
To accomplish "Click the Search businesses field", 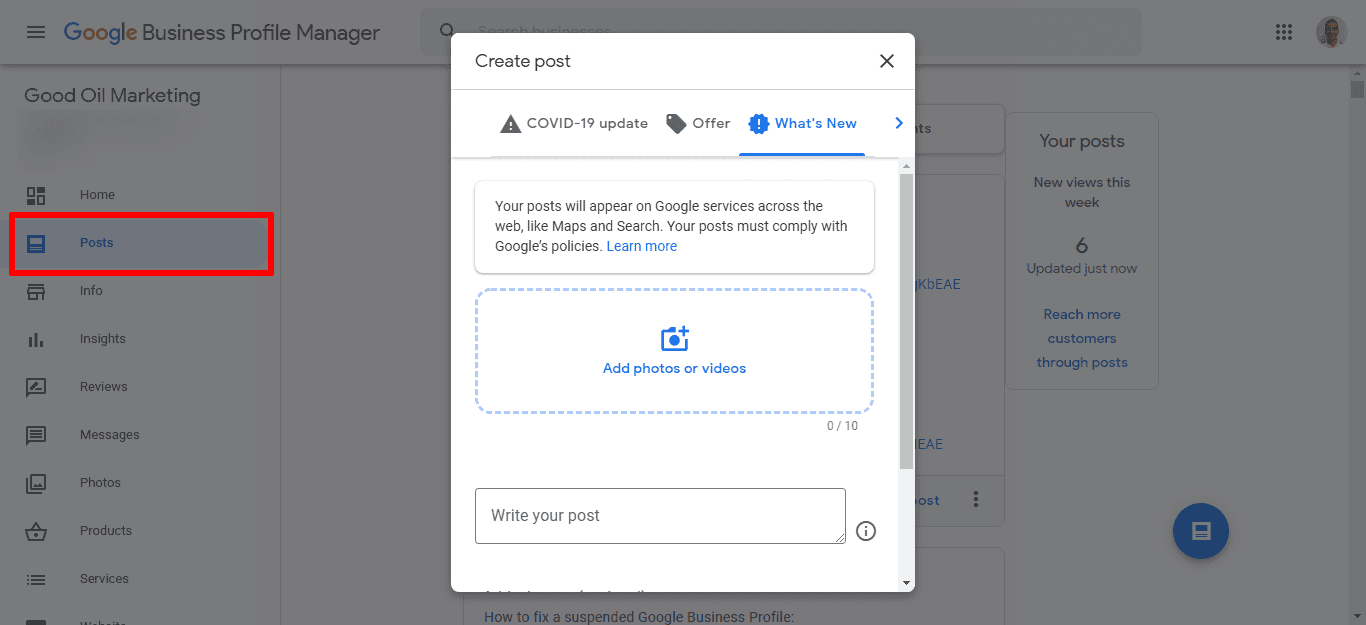I will click(x=780, y=32).
